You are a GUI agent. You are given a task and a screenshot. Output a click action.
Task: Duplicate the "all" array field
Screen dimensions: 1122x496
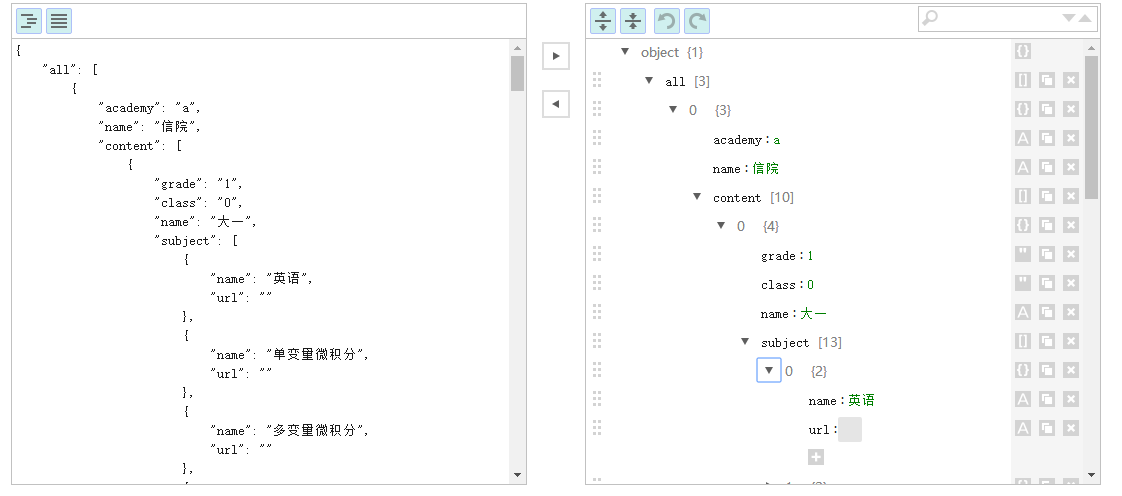(x=1047, y=81)
